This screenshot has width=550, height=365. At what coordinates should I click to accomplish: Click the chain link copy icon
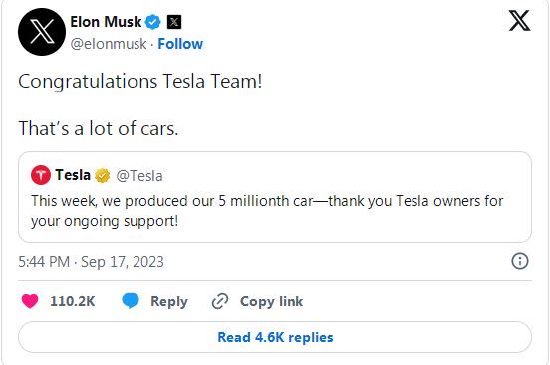pos(220,301)
